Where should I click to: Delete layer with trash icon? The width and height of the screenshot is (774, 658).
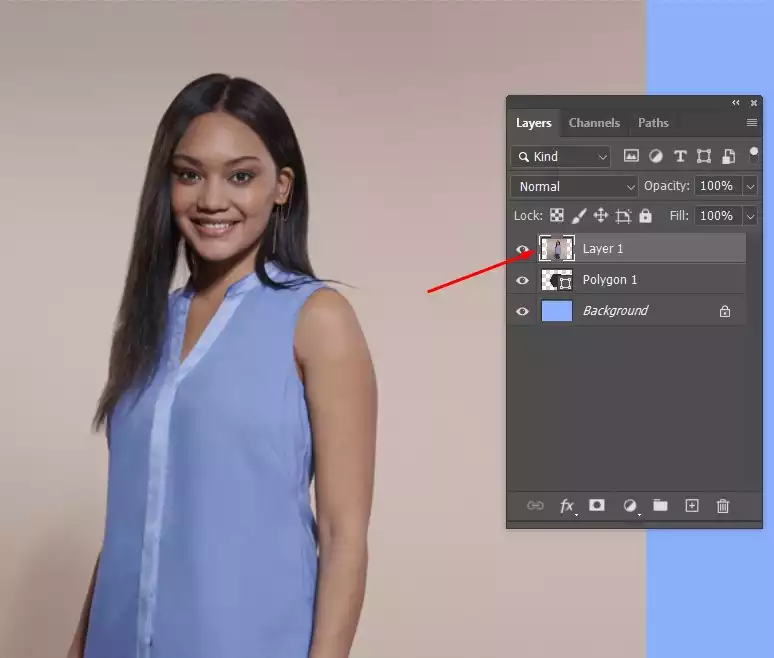point(723,506)
